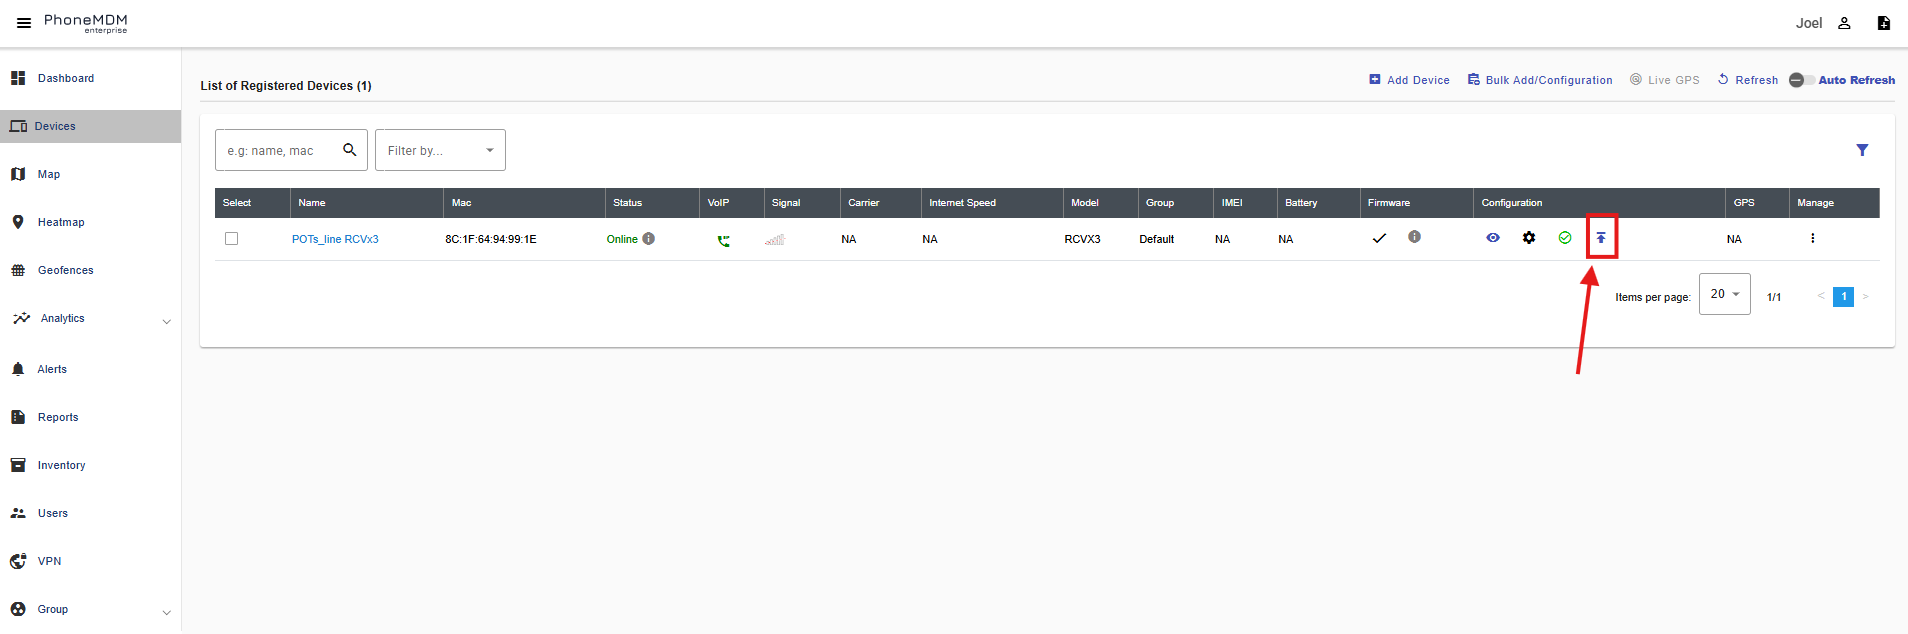Toggle Auto Refresh switch
Viewport: 1908px width, 634px height.
[x=1801, y=80]
